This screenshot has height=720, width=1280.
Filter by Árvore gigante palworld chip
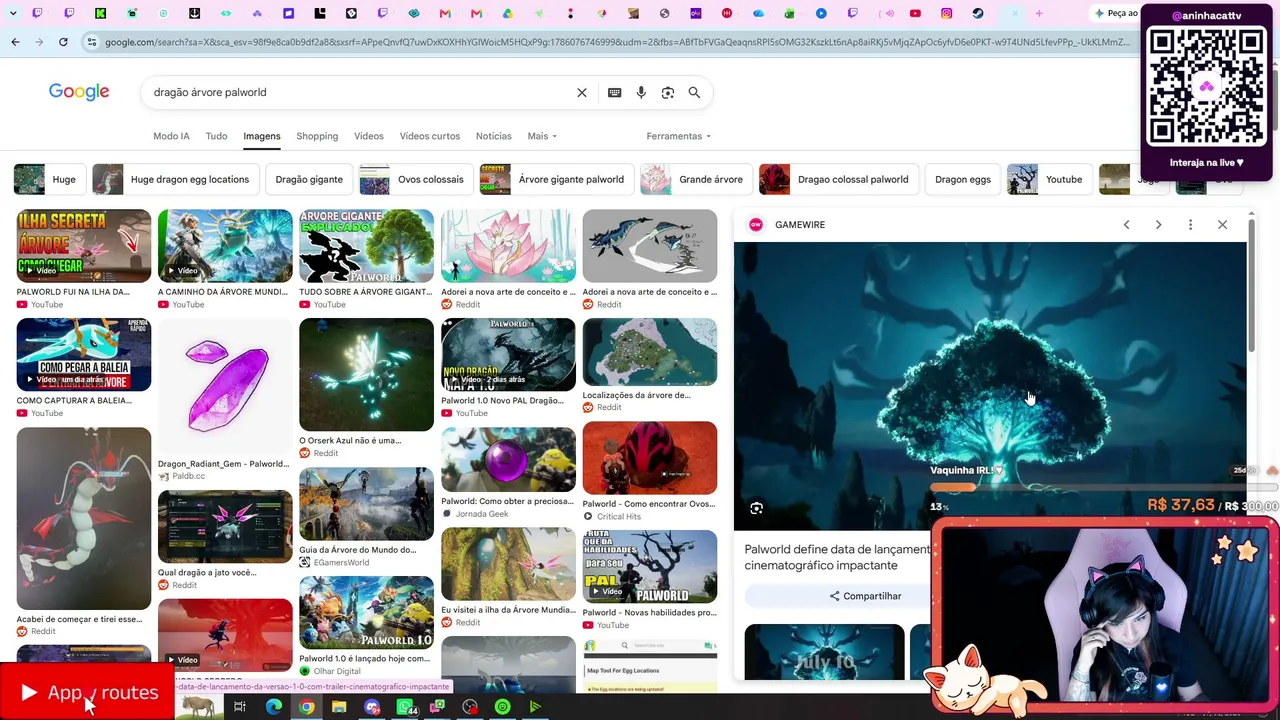tap(556, 180)
